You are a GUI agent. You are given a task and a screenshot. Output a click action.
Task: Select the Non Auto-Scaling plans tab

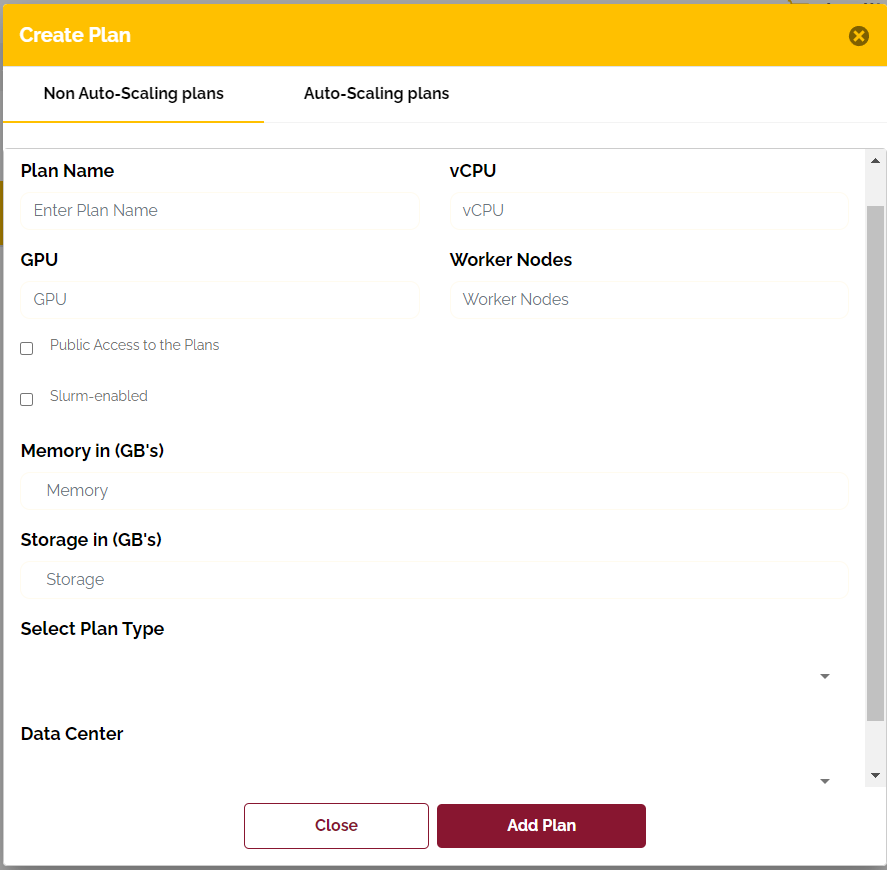click(x=134, y=94)
